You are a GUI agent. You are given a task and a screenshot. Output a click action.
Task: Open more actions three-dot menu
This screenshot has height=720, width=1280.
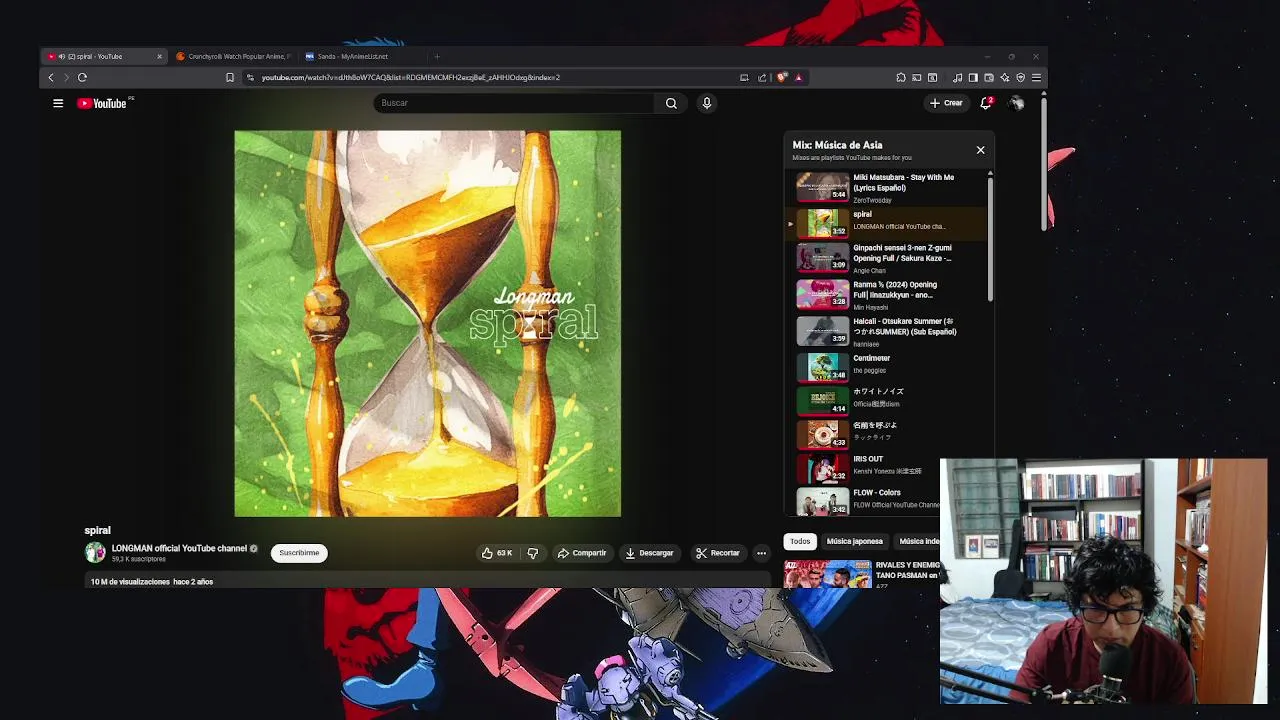point(761,553)
